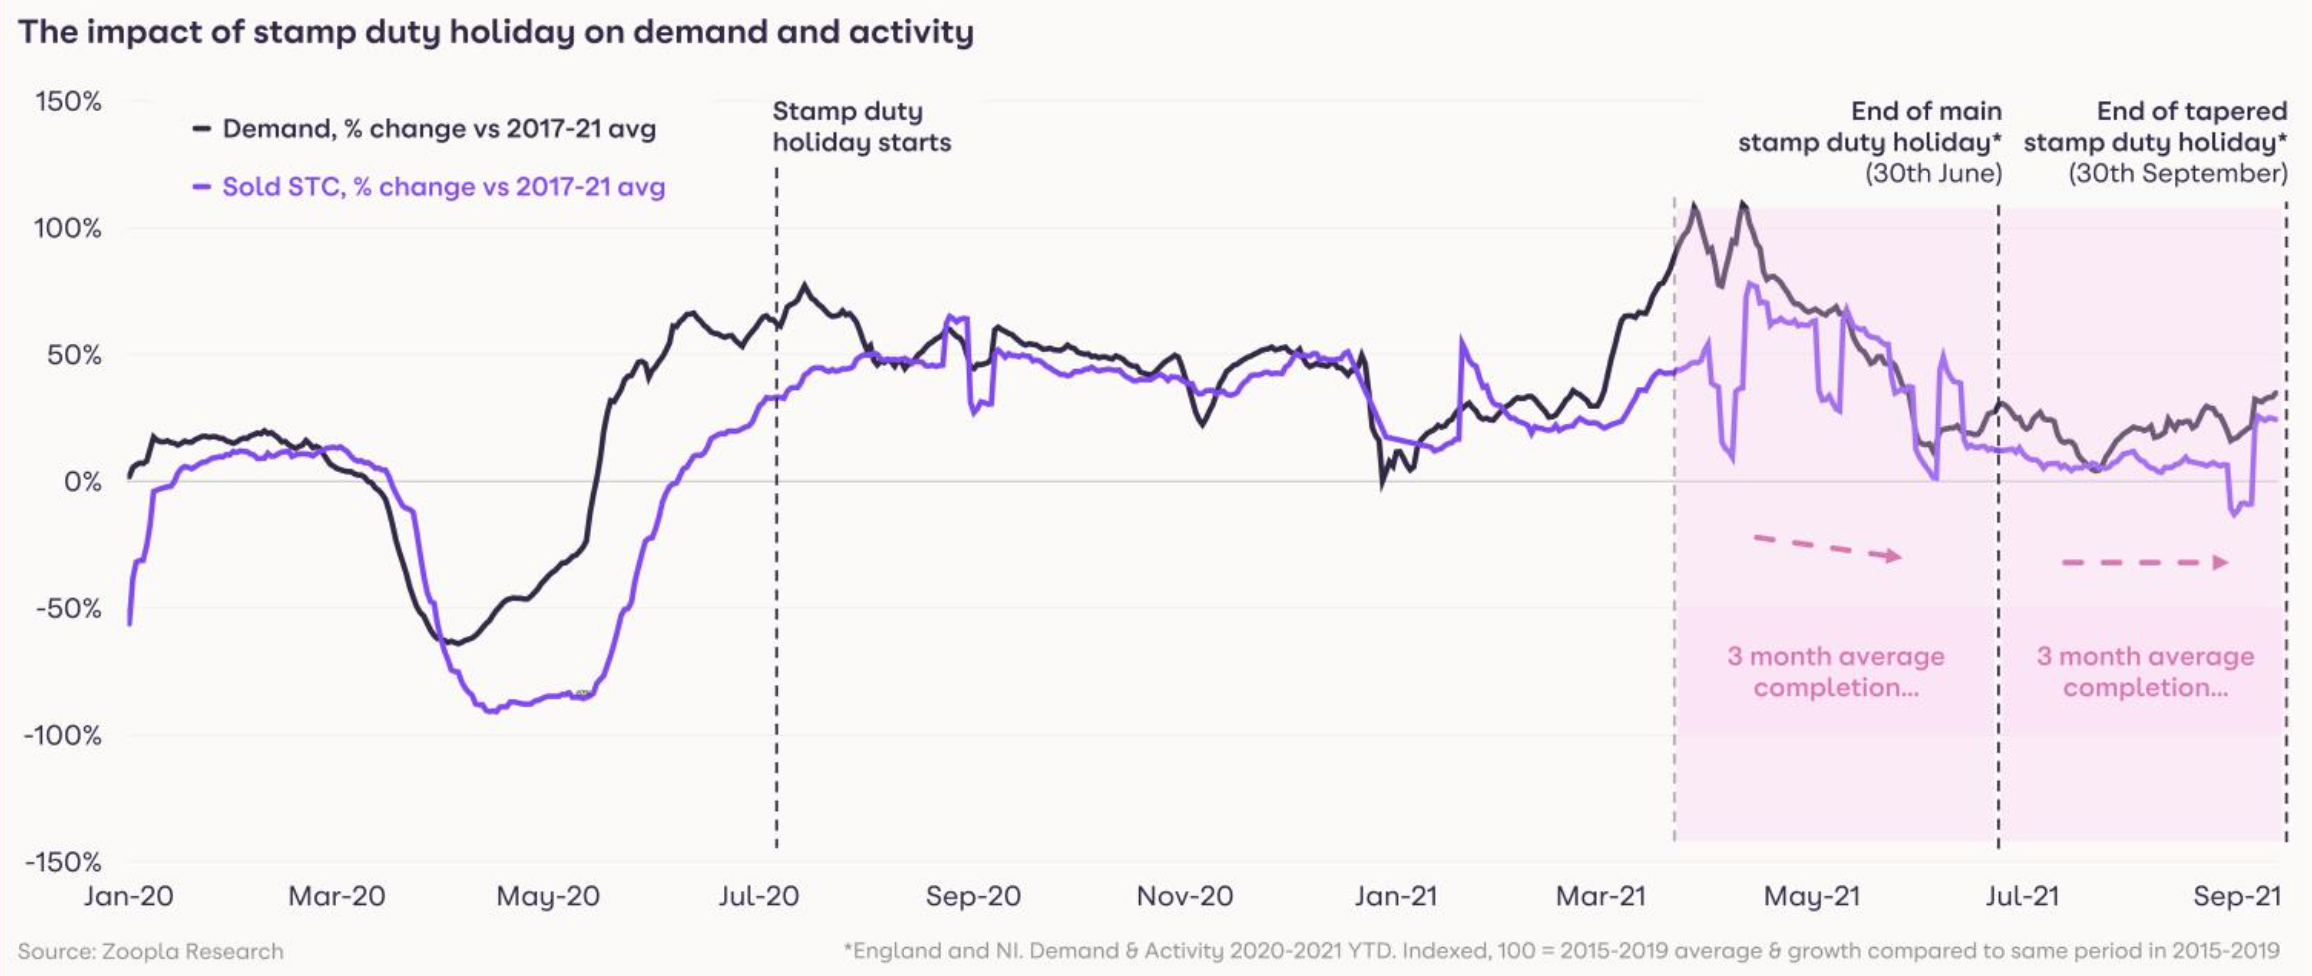Click the Sep-21 x-axis label
Image resolution: width=2312 pixels, height=976 pixels.
2237,896
